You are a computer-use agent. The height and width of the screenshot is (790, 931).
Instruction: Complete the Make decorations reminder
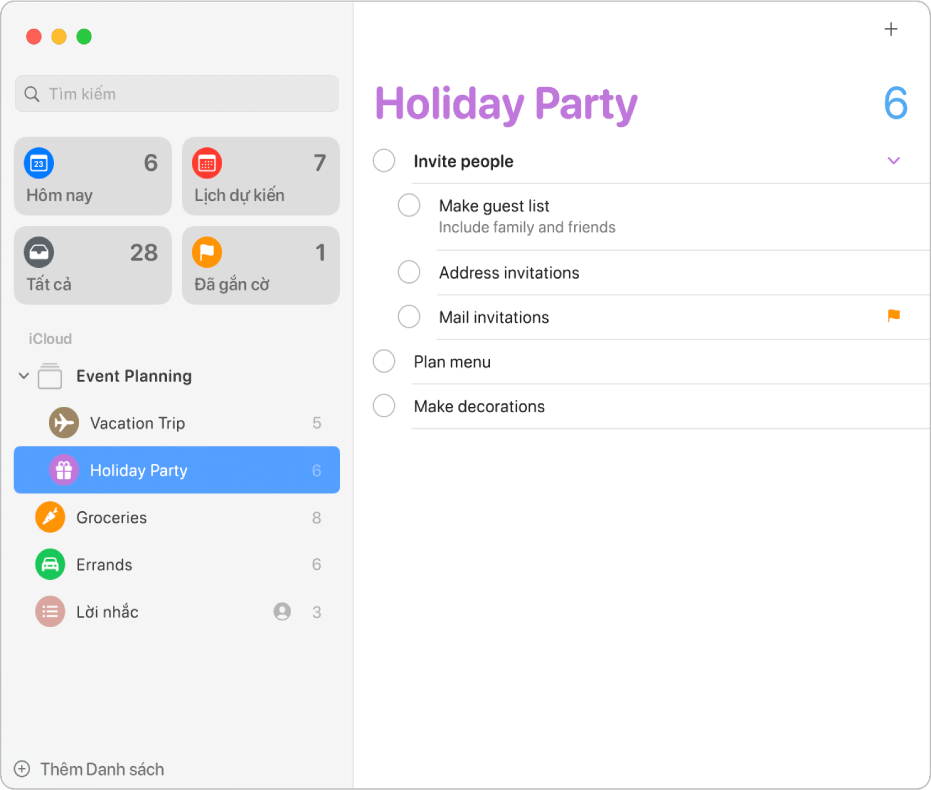pos(384,406)
